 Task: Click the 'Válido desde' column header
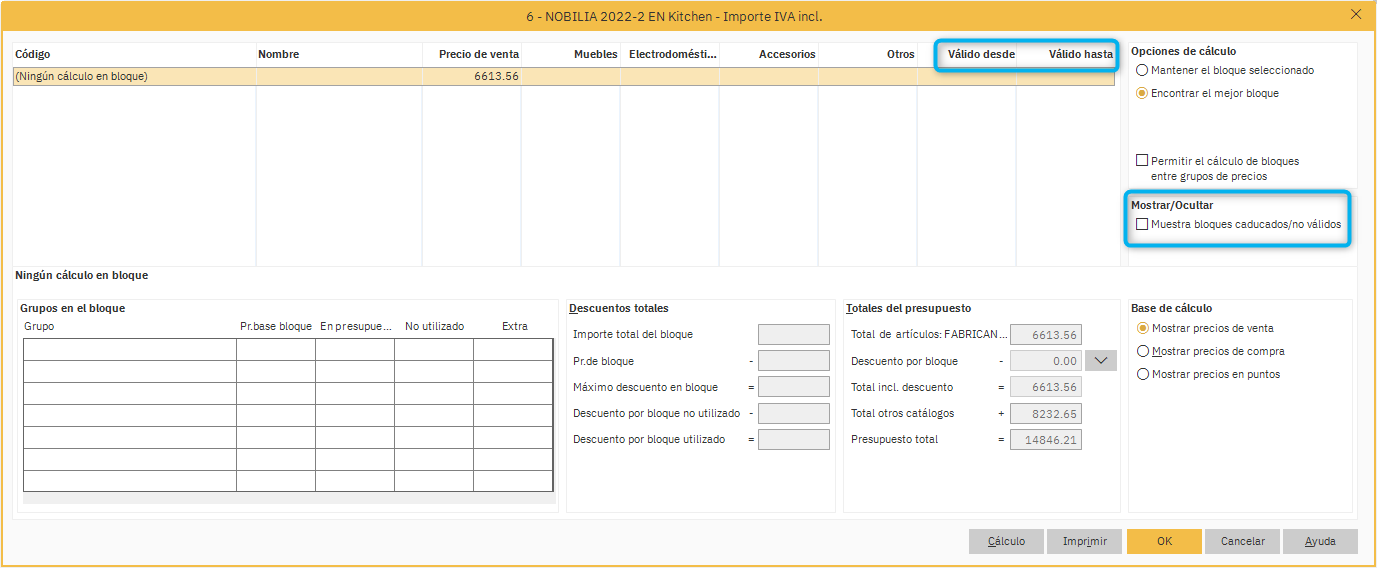[980, 54]
